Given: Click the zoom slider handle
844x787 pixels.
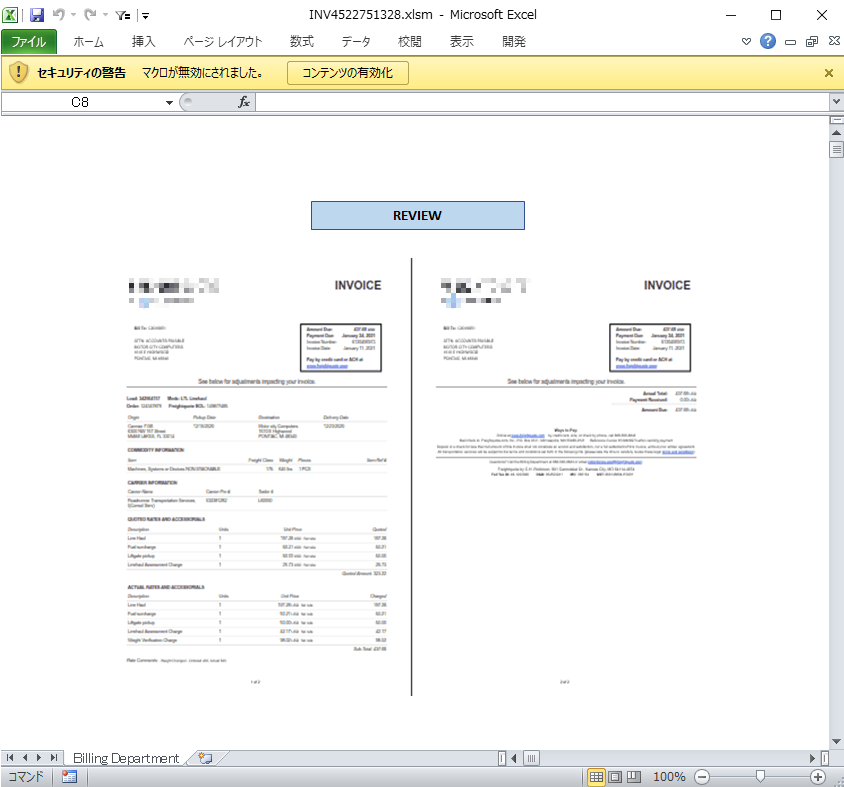Looking at the screenshot, I should tap(760, 776).
